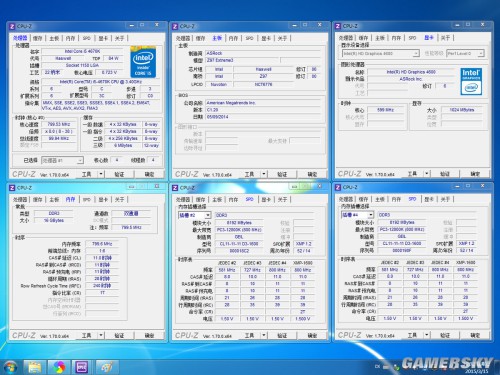Open the Windows Start orb
The height and width of the screenshot is (375, 500).
click(x=10, y=367)
